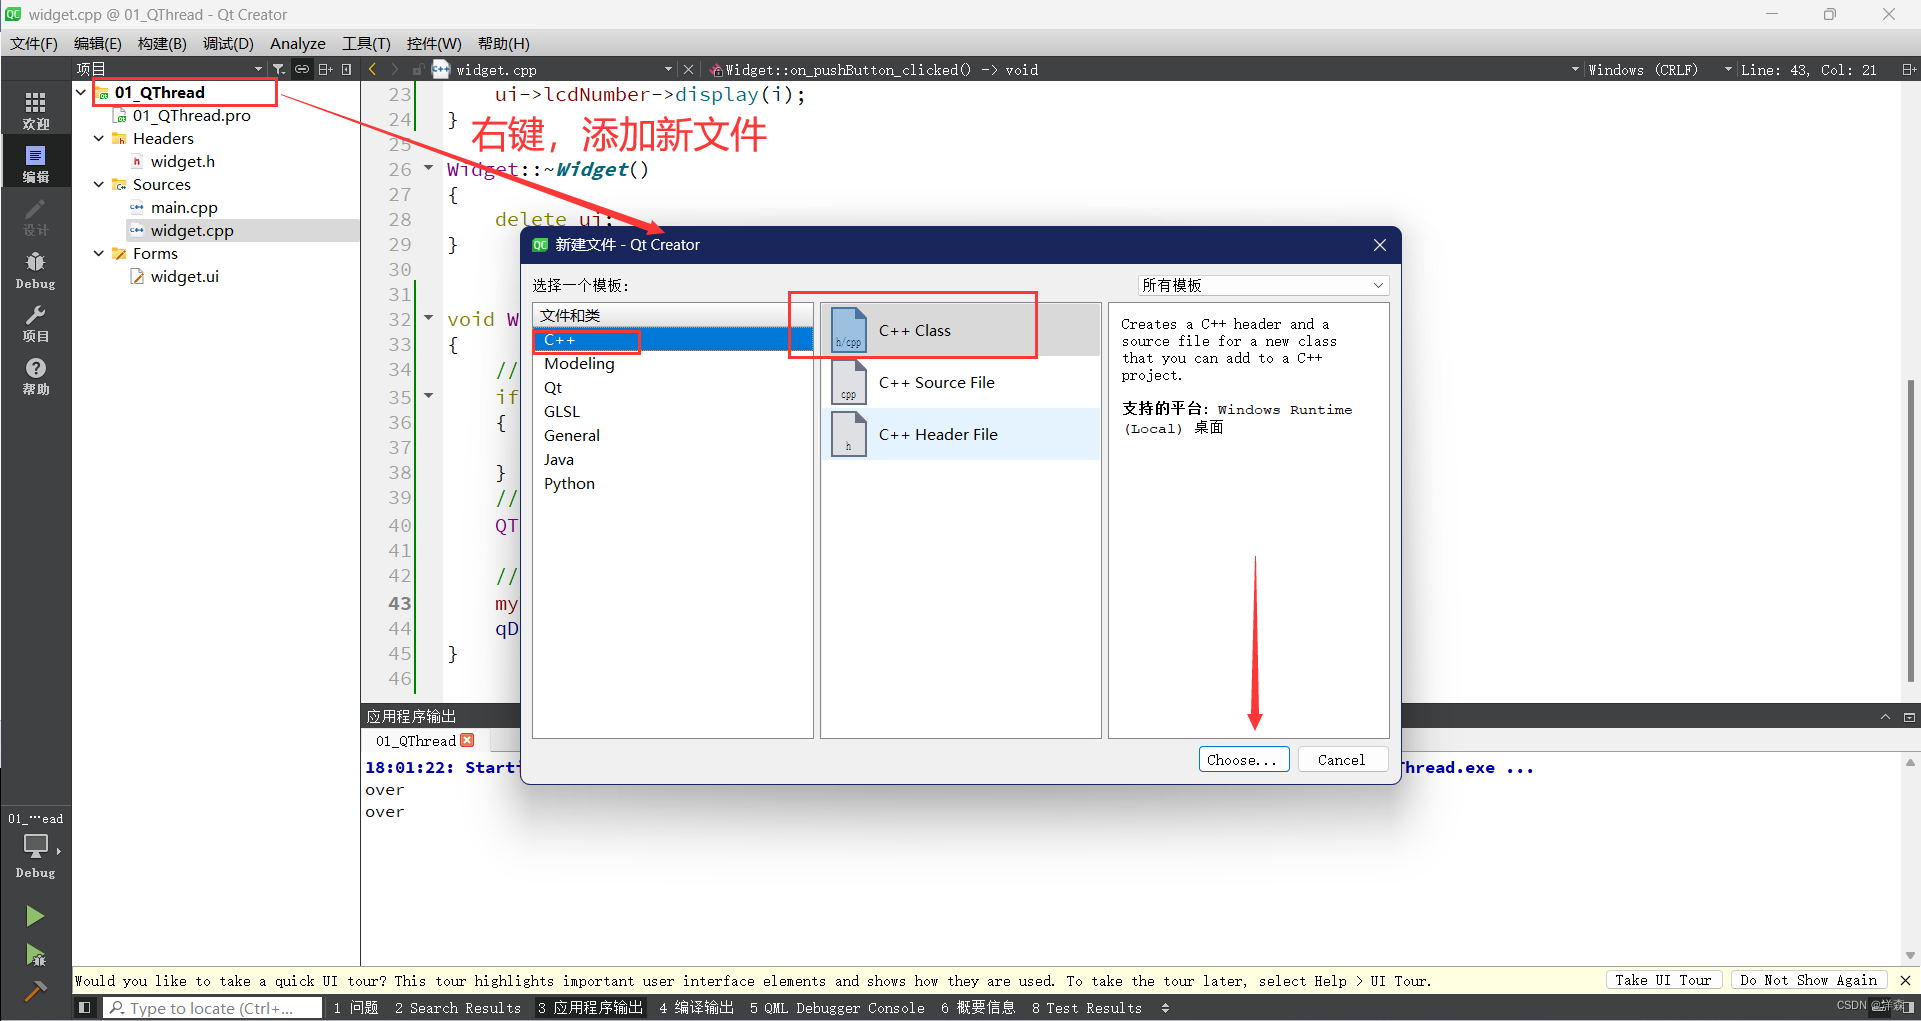
Task: Close the 01_QThread output tab
Action: pos(467,740)
